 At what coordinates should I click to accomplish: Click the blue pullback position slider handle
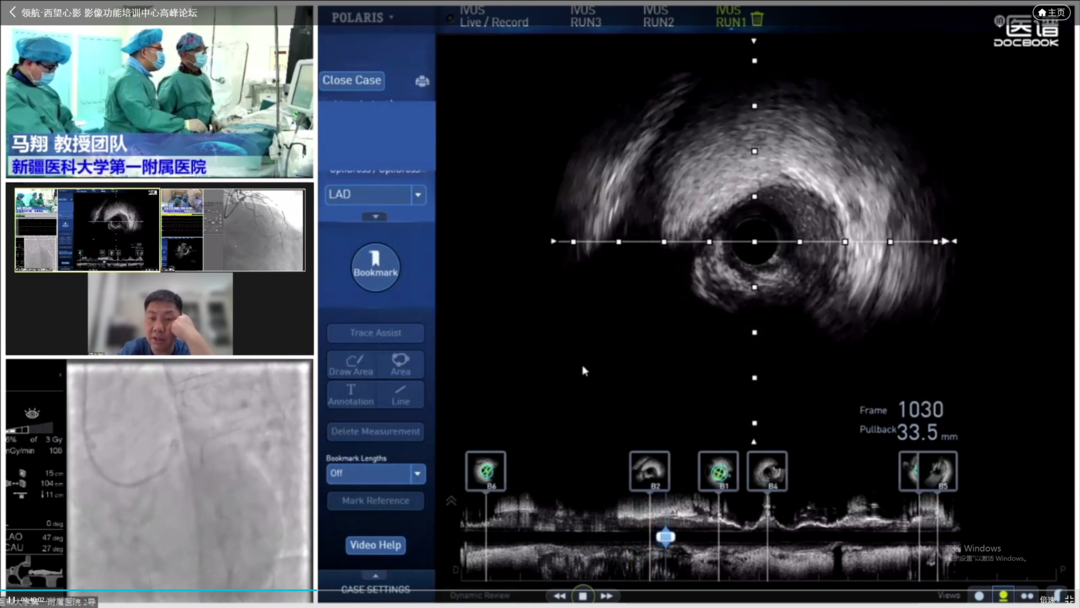(665, 538)
